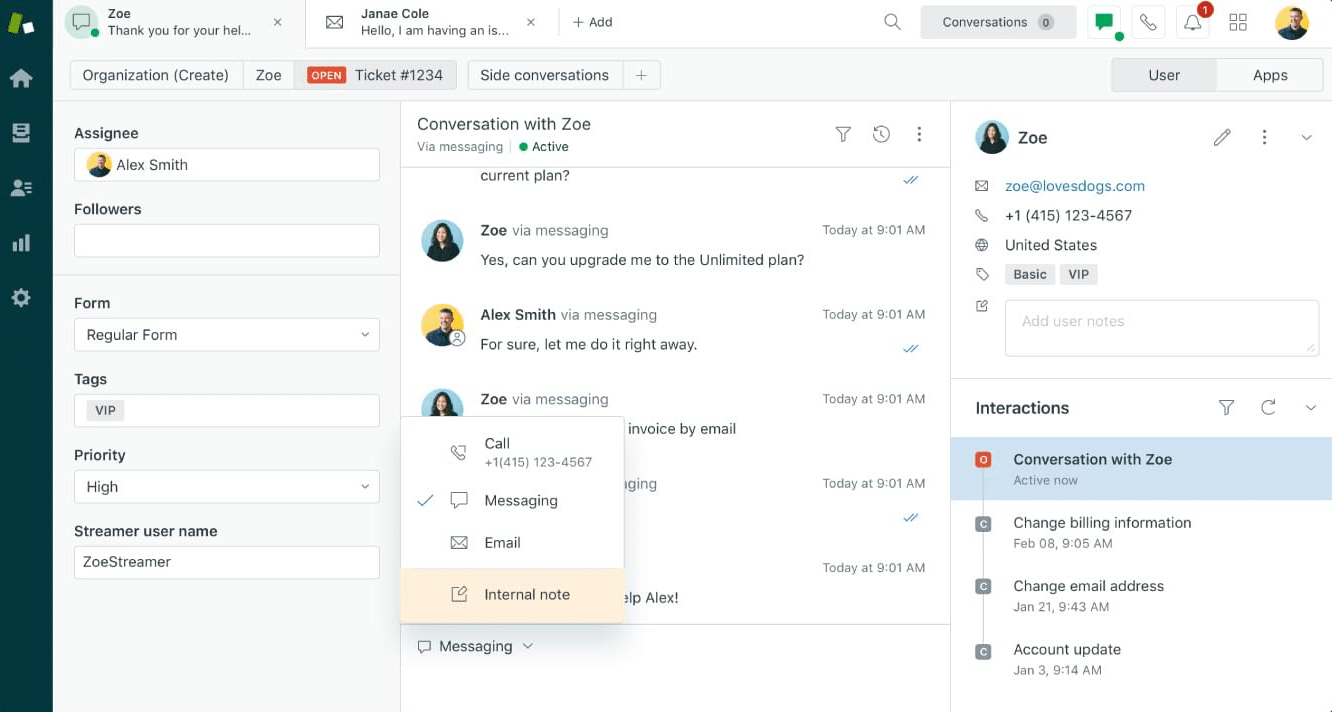The height and width of the screenshot is (712, 1332).
Task: Open the Form dropdown showing Regular Form
Action: pos(226,334)
